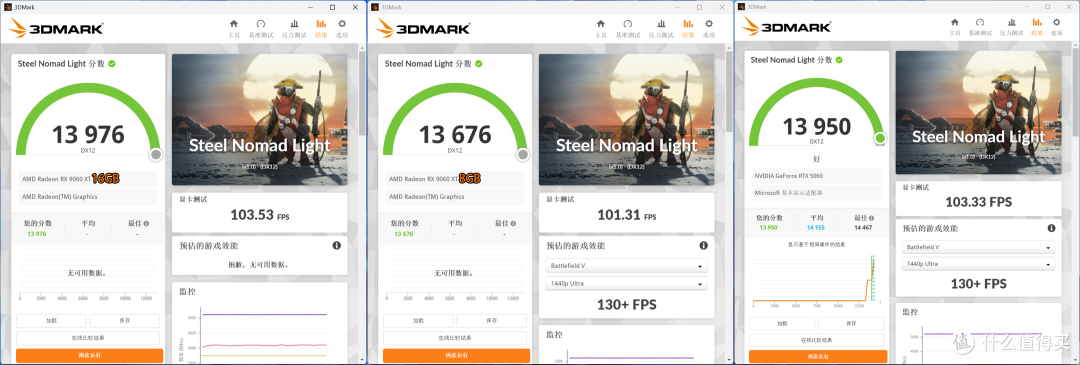Screen dimensions: 1080x365
Task: Select 结果 results in the 16GB window
Action: [321, 28]
